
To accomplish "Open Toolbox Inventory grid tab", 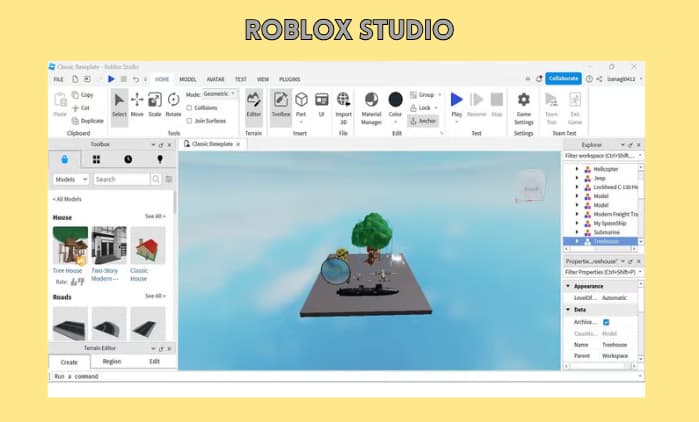I will coord(96,160).
